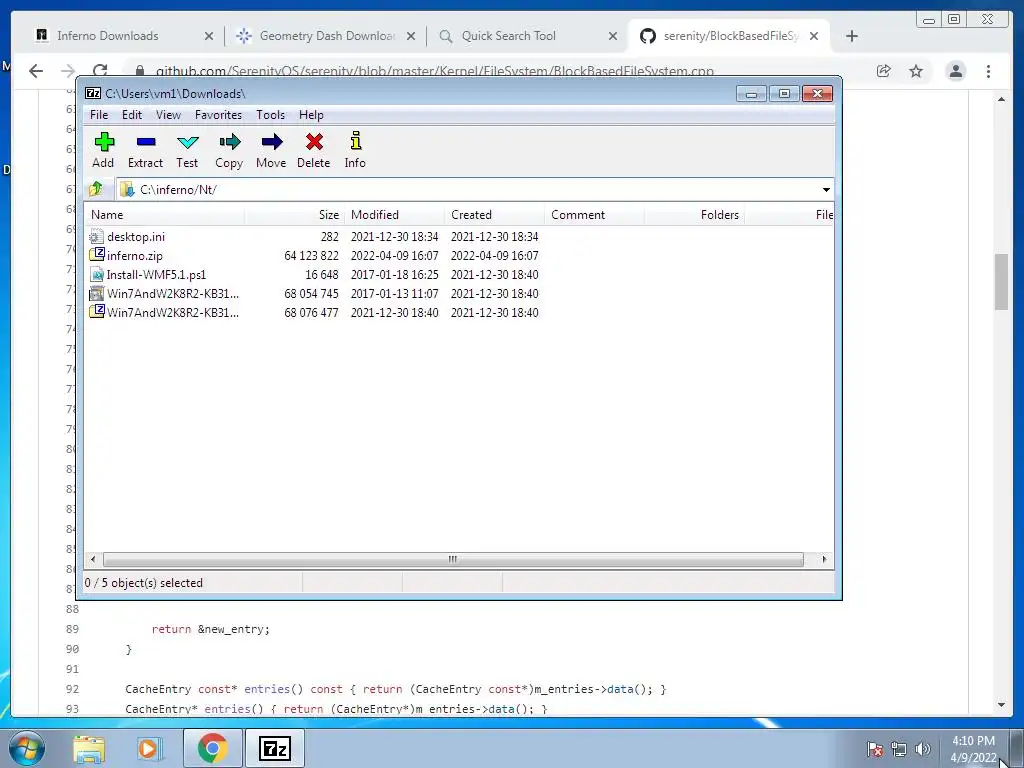Screen dimensions: 1024x768
Task: Open the View menu
Action: coord(168,115)
